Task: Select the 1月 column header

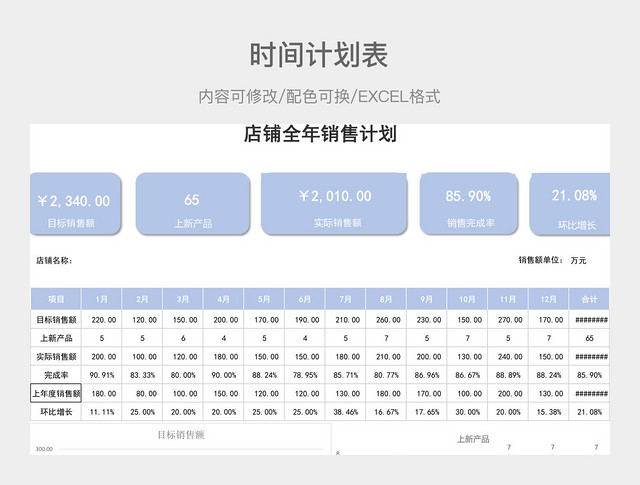Action: point(101,299)
